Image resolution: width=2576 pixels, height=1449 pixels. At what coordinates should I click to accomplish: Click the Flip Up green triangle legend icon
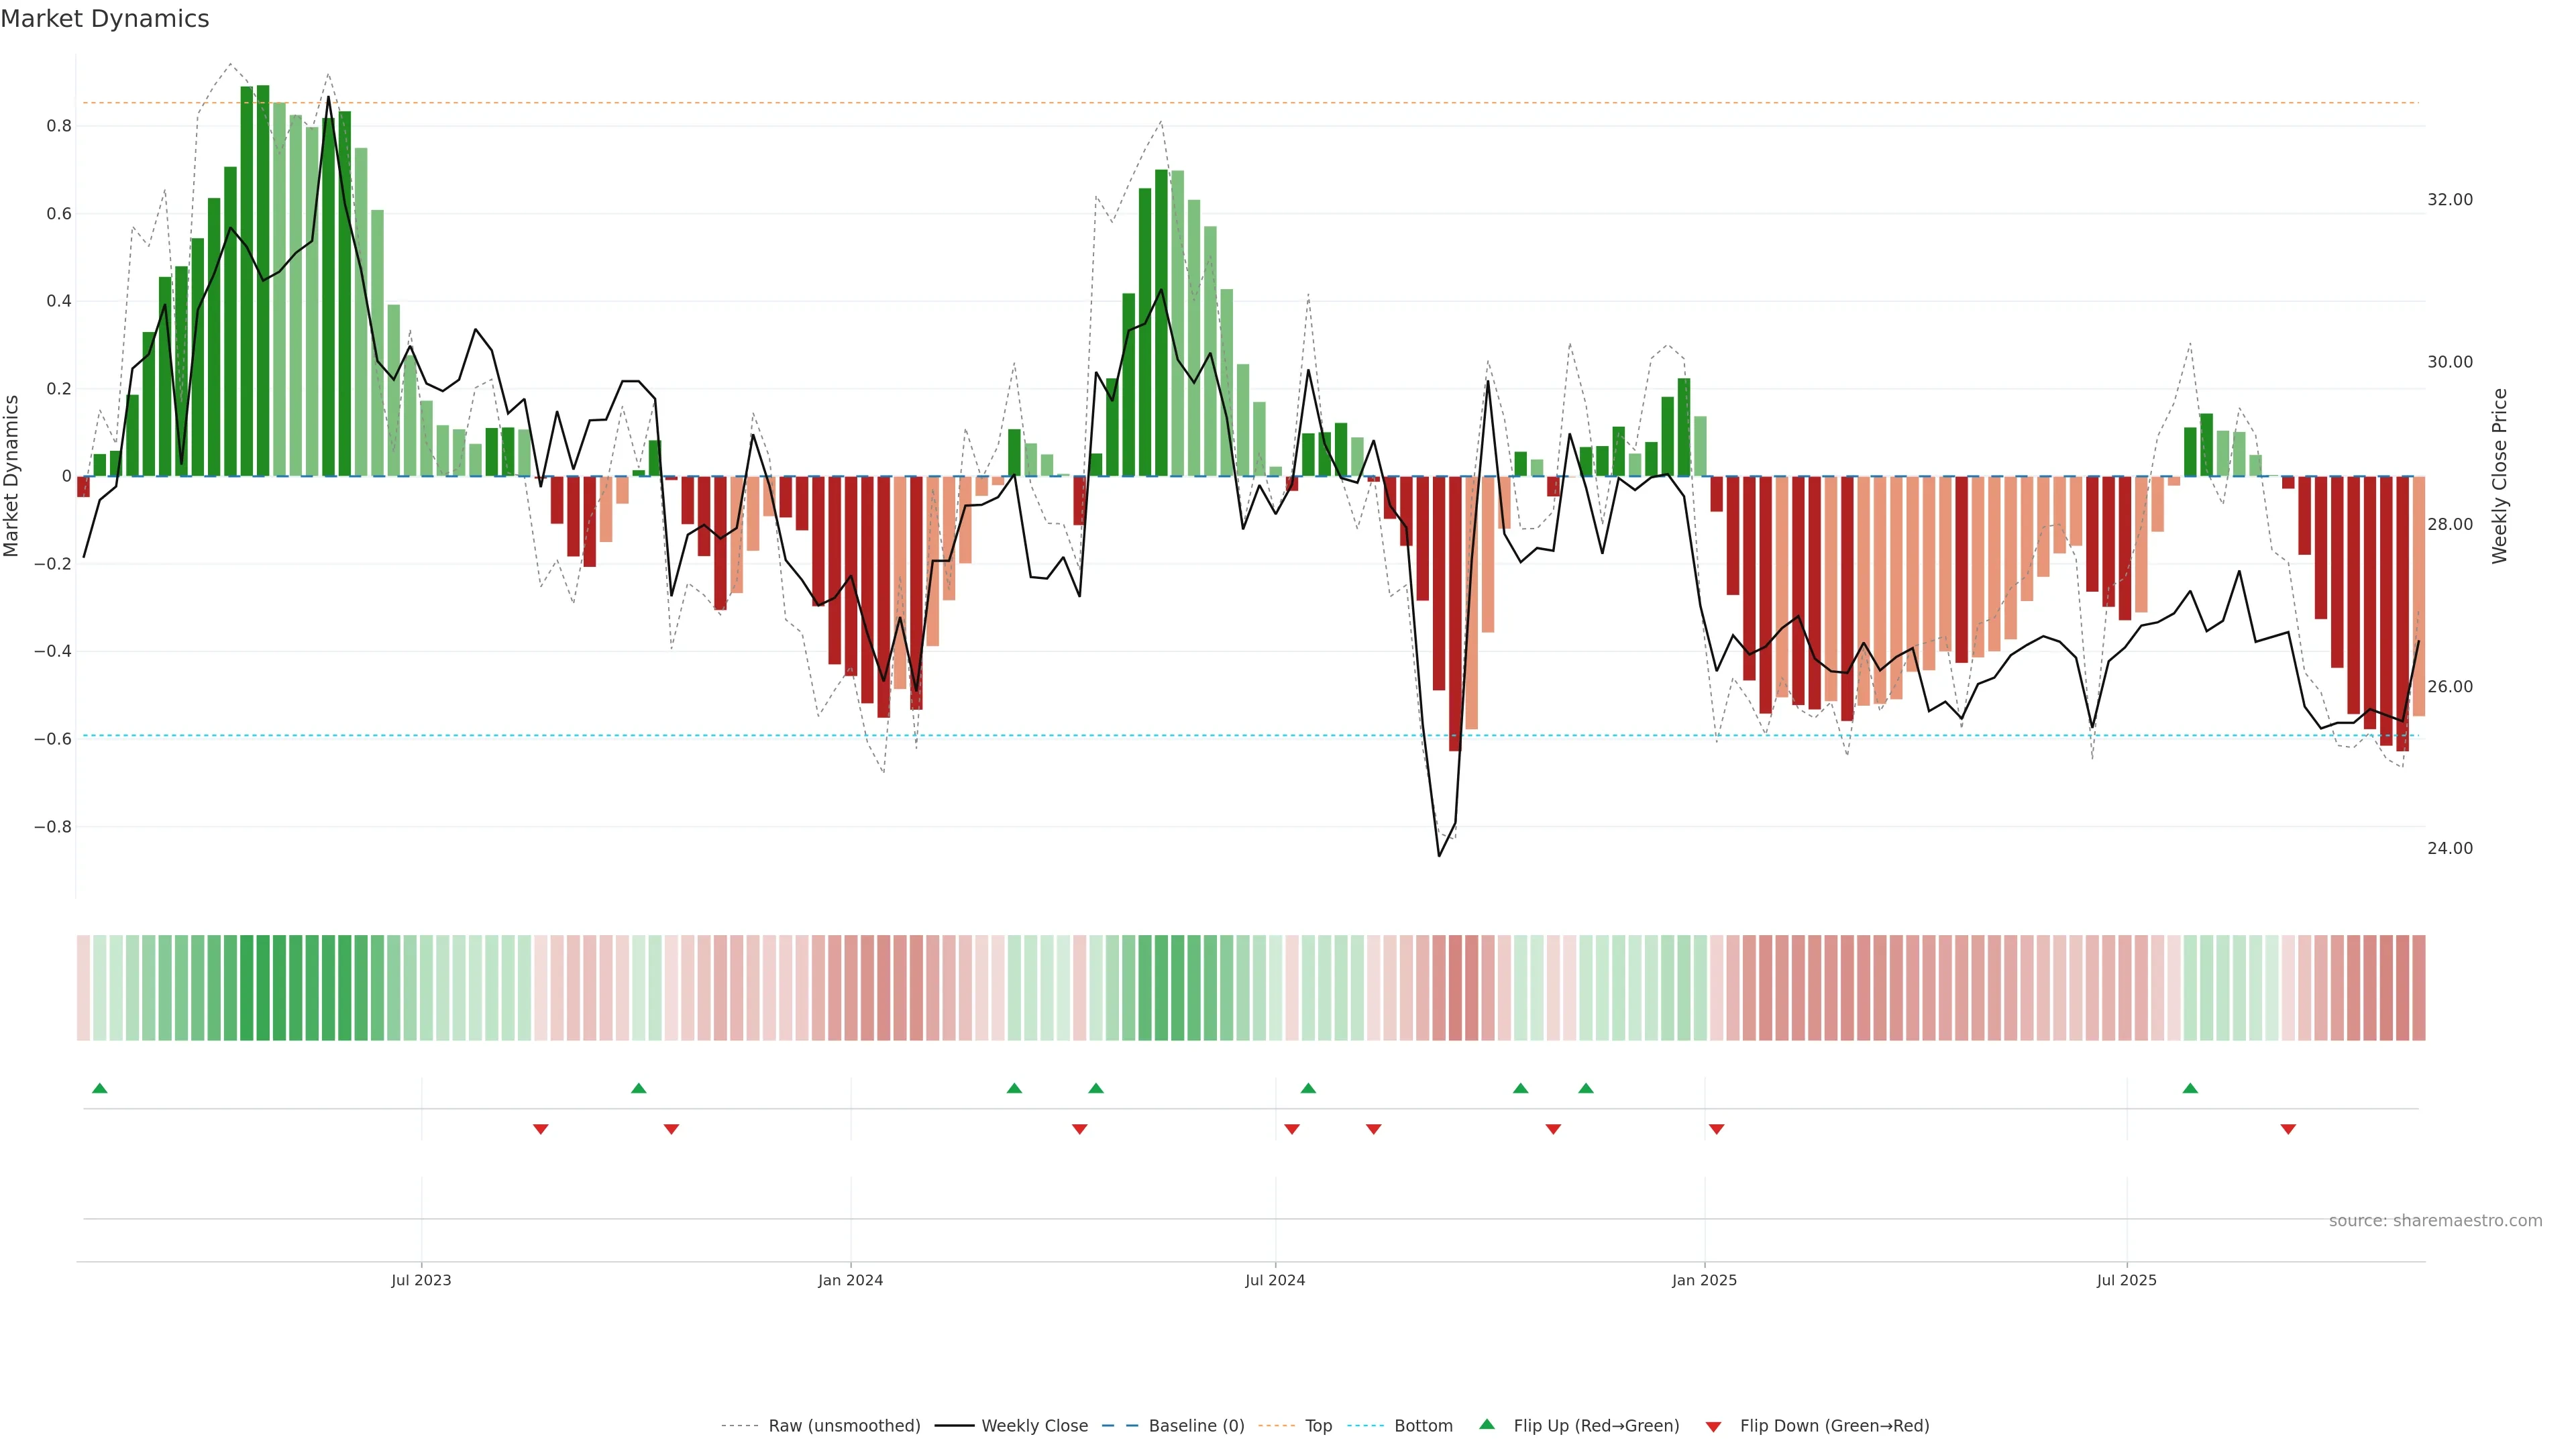coord(1487,1424)
